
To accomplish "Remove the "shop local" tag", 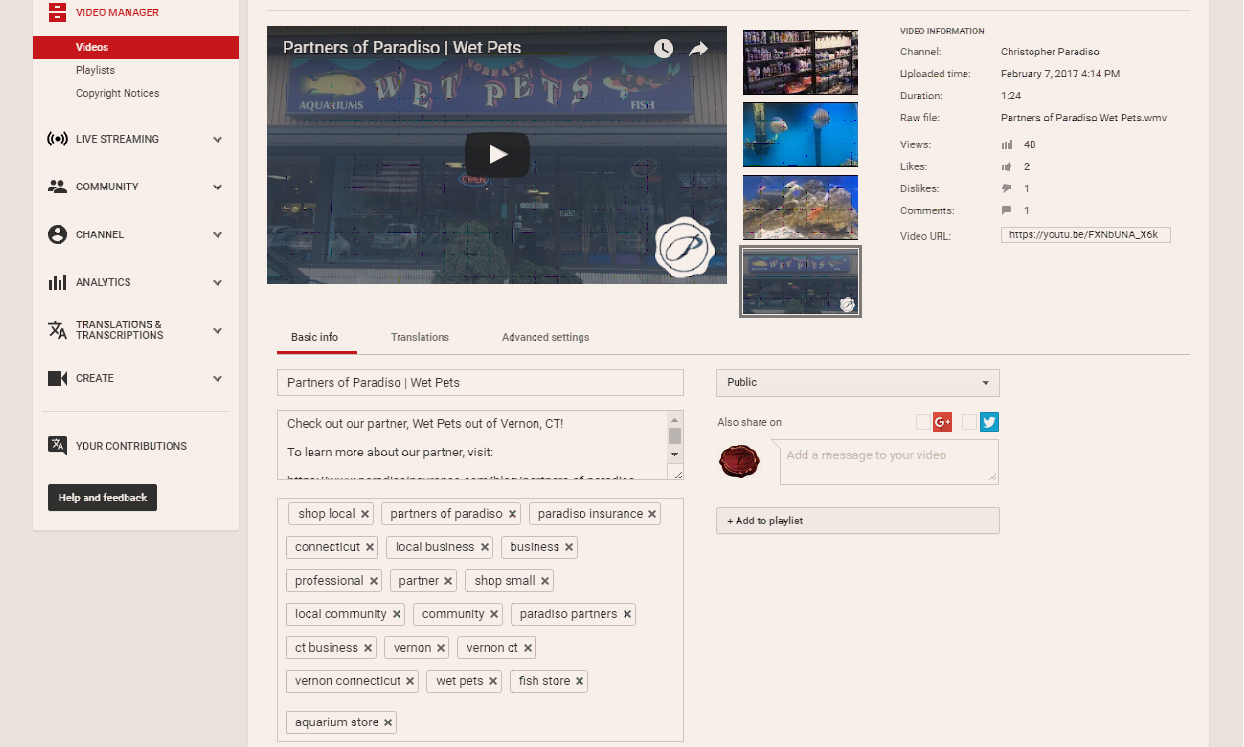I will [x=365, y=514].
